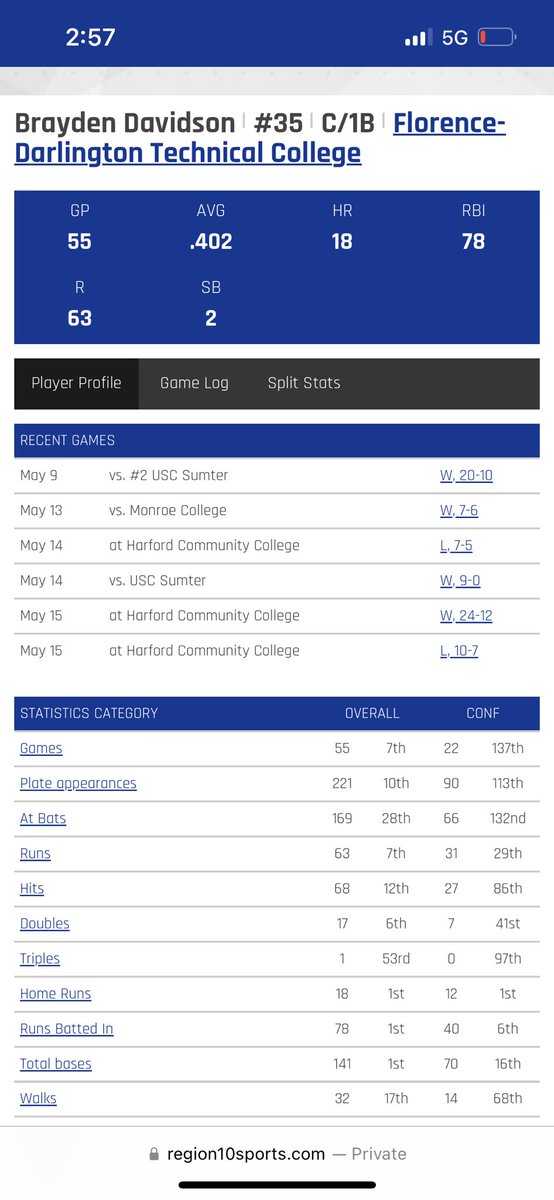The height and width of the screenshot is (1200, 554).
Task: Switch to the Split Stats tab
Action: pos(304,383)
